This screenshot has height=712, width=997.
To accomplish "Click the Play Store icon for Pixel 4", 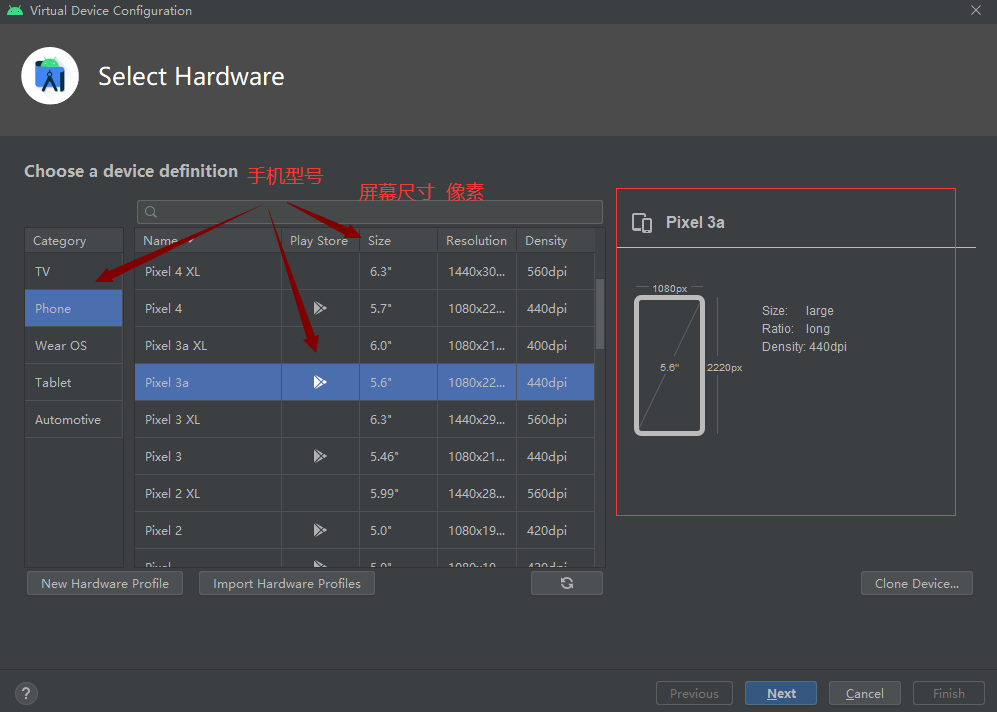I will point(320,308).
